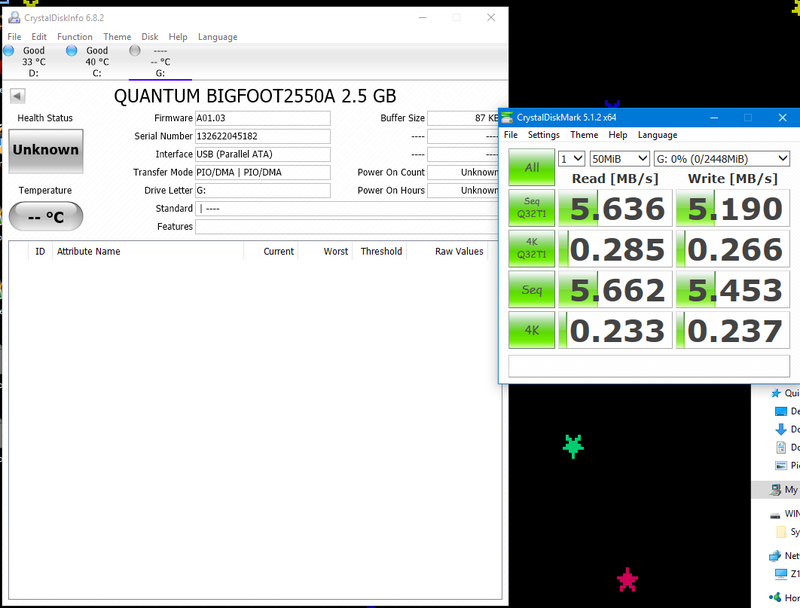This screenshot has width=800, height=608.
Task: Click the Homegroup icon in Explorer sidebar
Action: (775, 597)
